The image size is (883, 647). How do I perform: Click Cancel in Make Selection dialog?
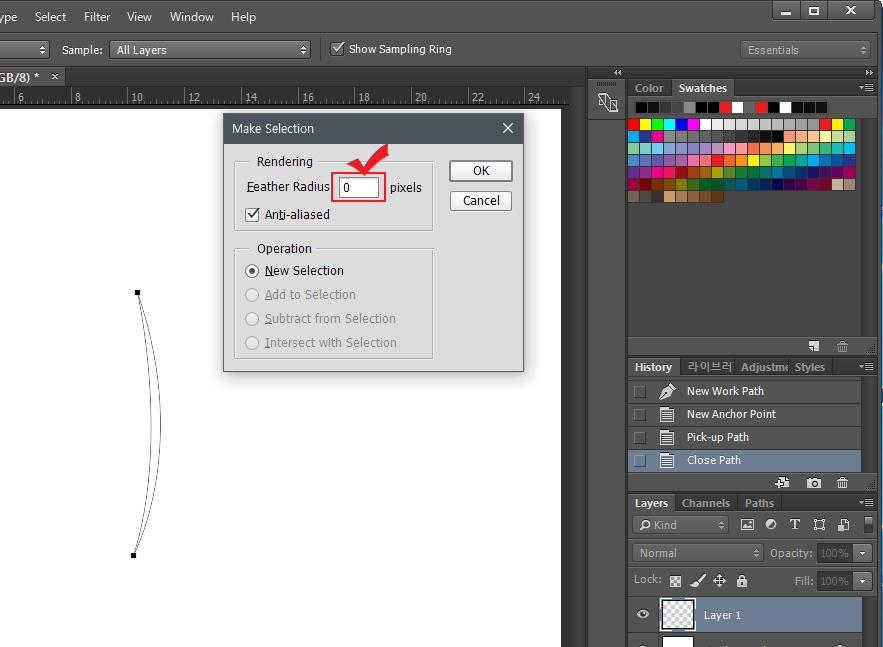(x=481, y=201)
